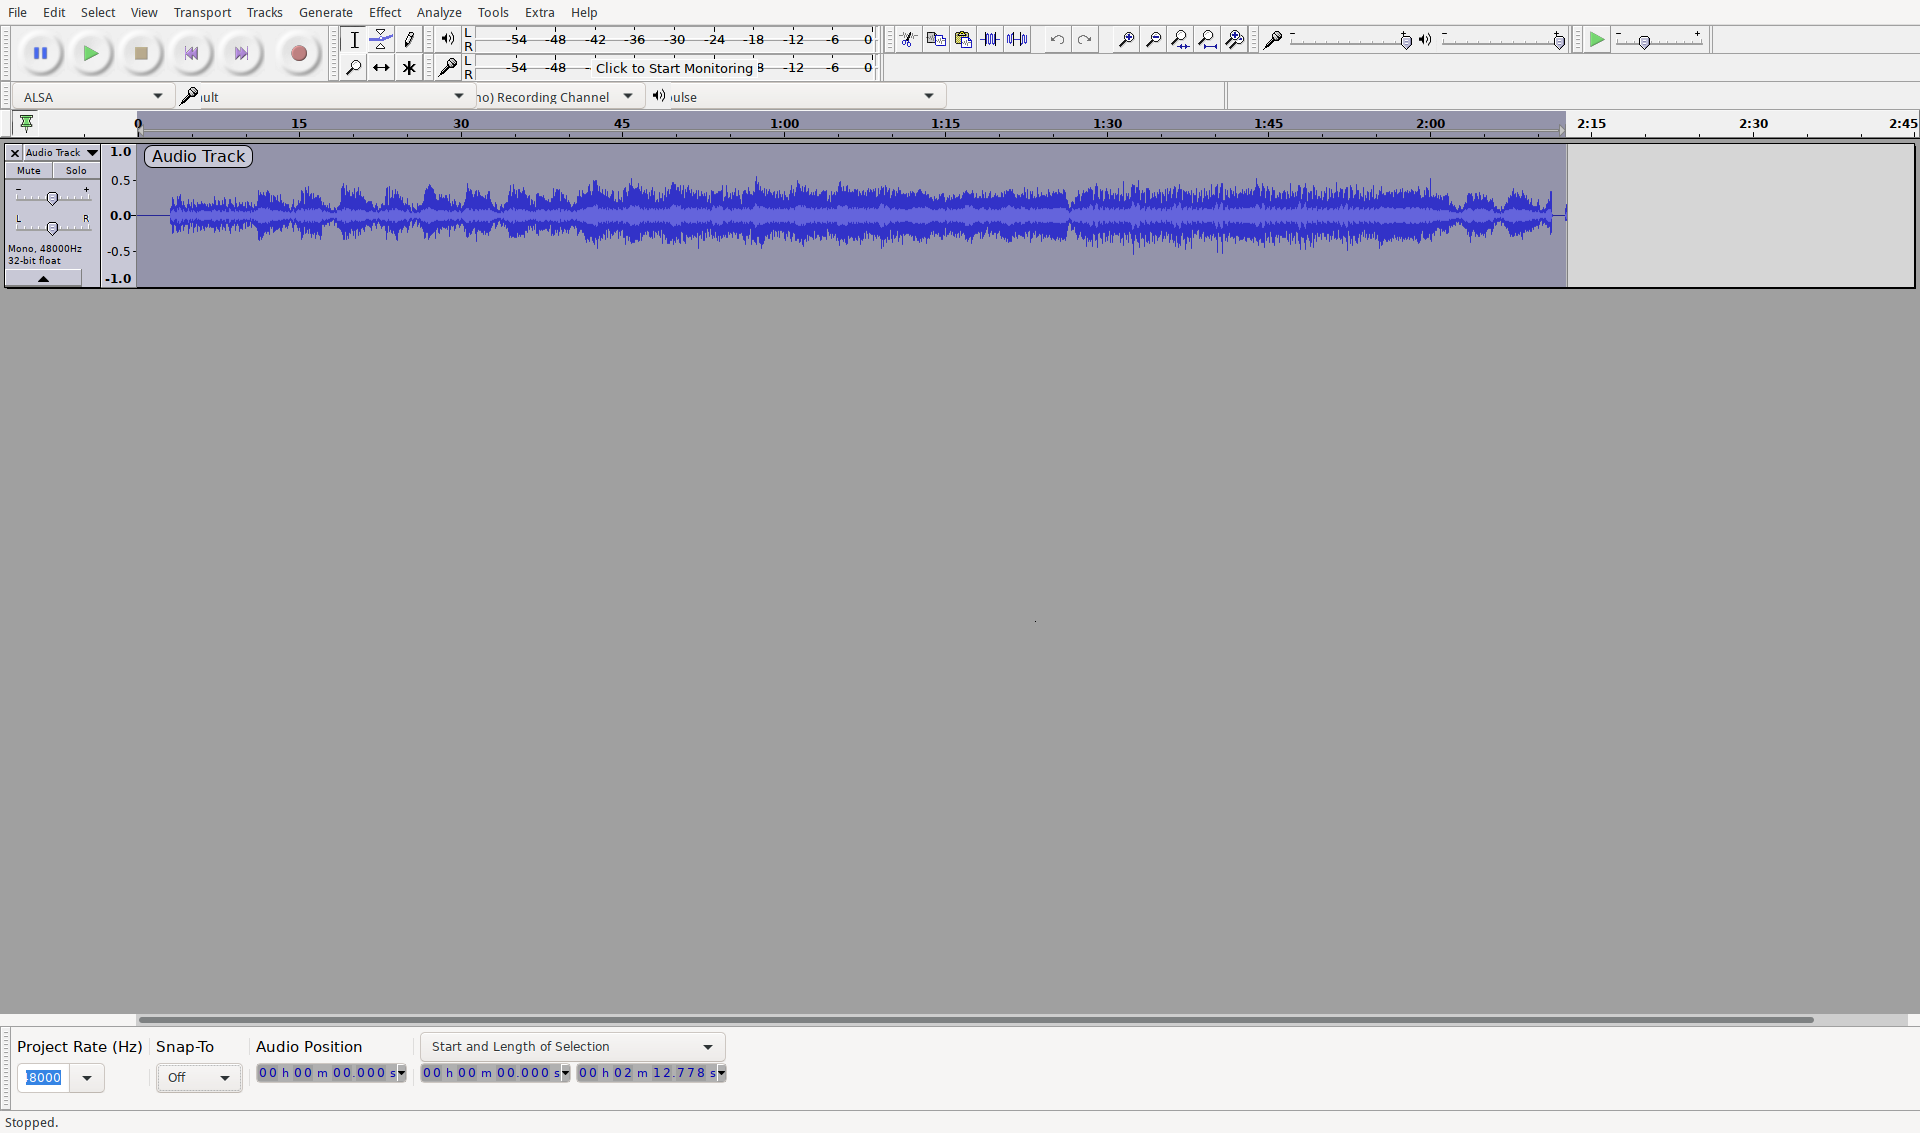1920x1133 pixels.
Task: Open the Transport menu
Action: pos(202,12)
